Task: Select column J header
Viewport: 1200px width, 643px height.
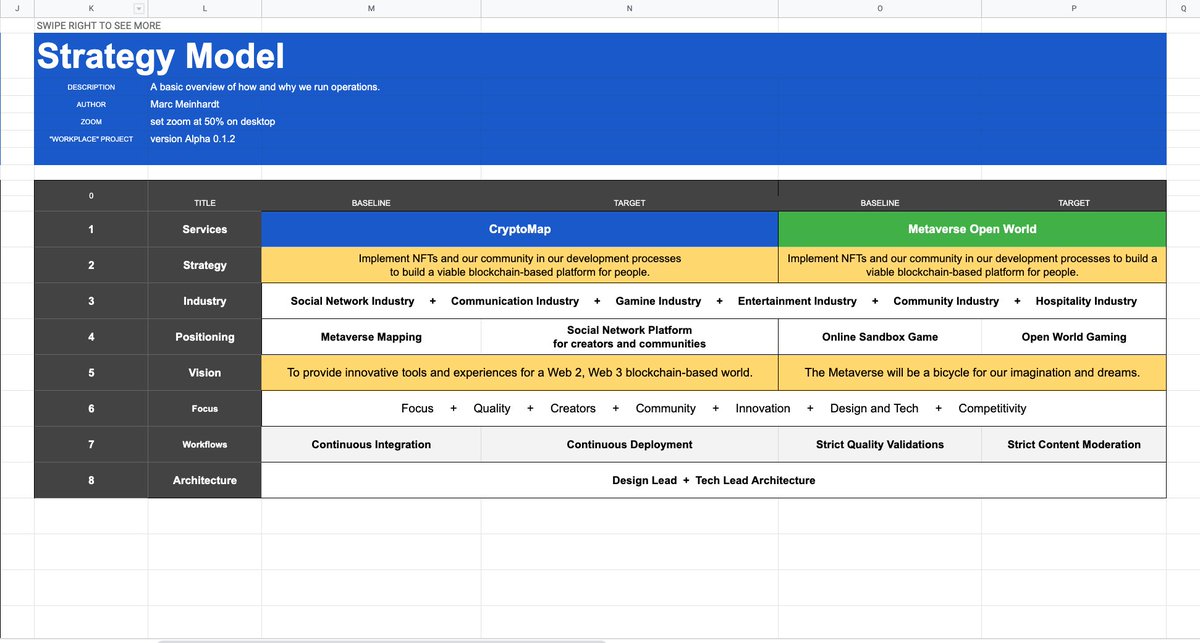Action: tap(17, 9)
